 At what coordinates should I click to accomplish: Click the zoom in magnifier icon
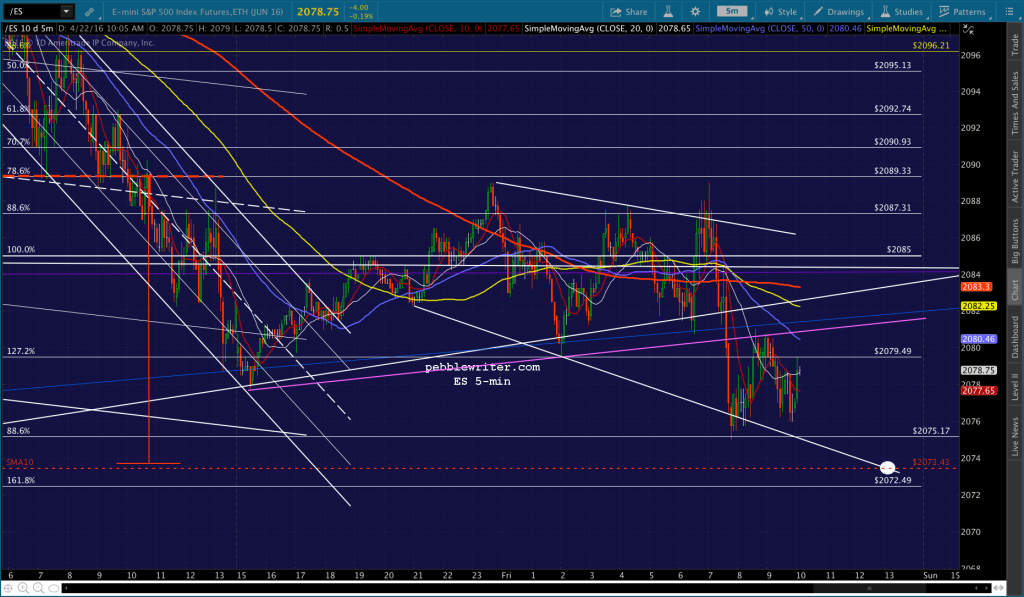tap(23, 589)
